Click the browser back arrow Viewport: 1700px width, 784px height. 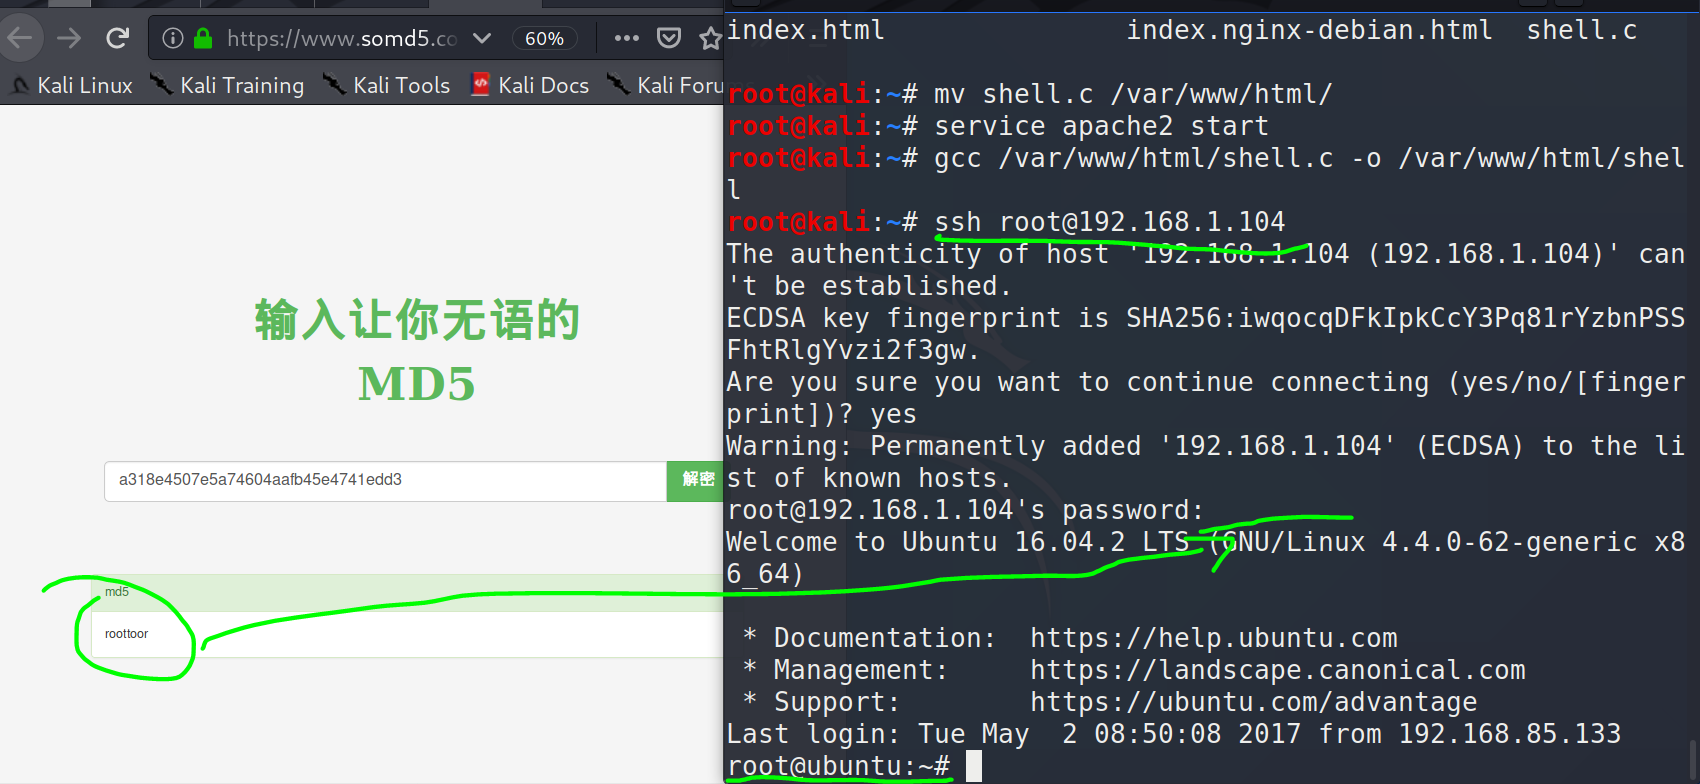(x=20, y=39)
